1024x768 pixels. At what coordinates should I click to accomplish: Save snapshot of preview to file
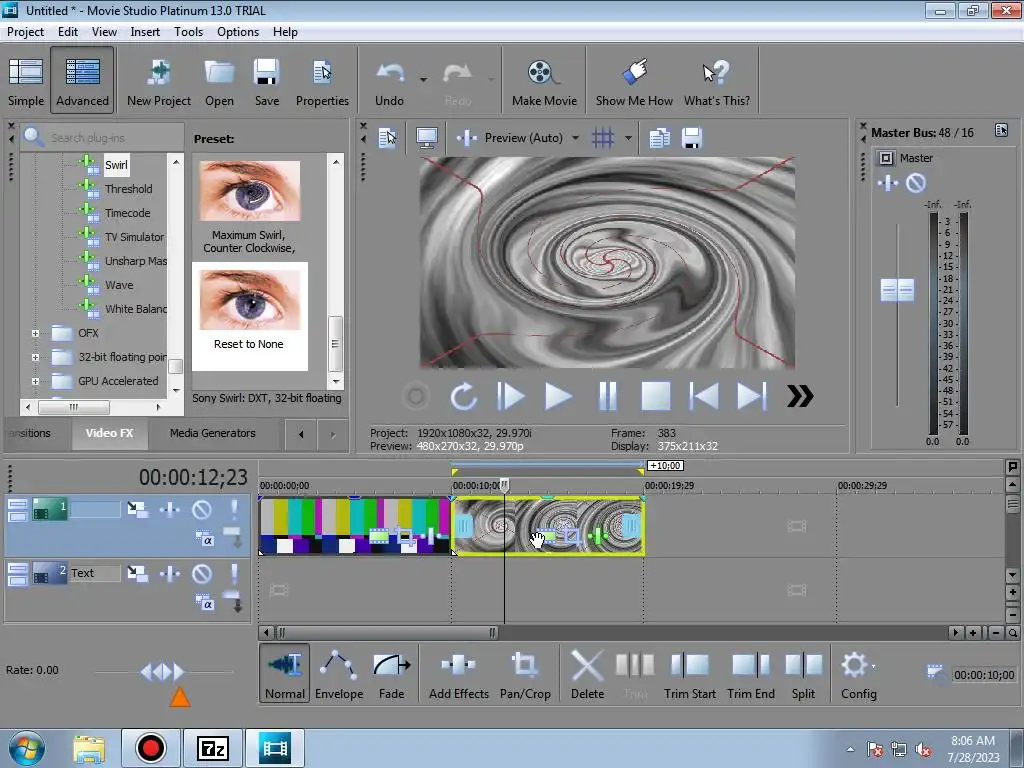(691, 138)
